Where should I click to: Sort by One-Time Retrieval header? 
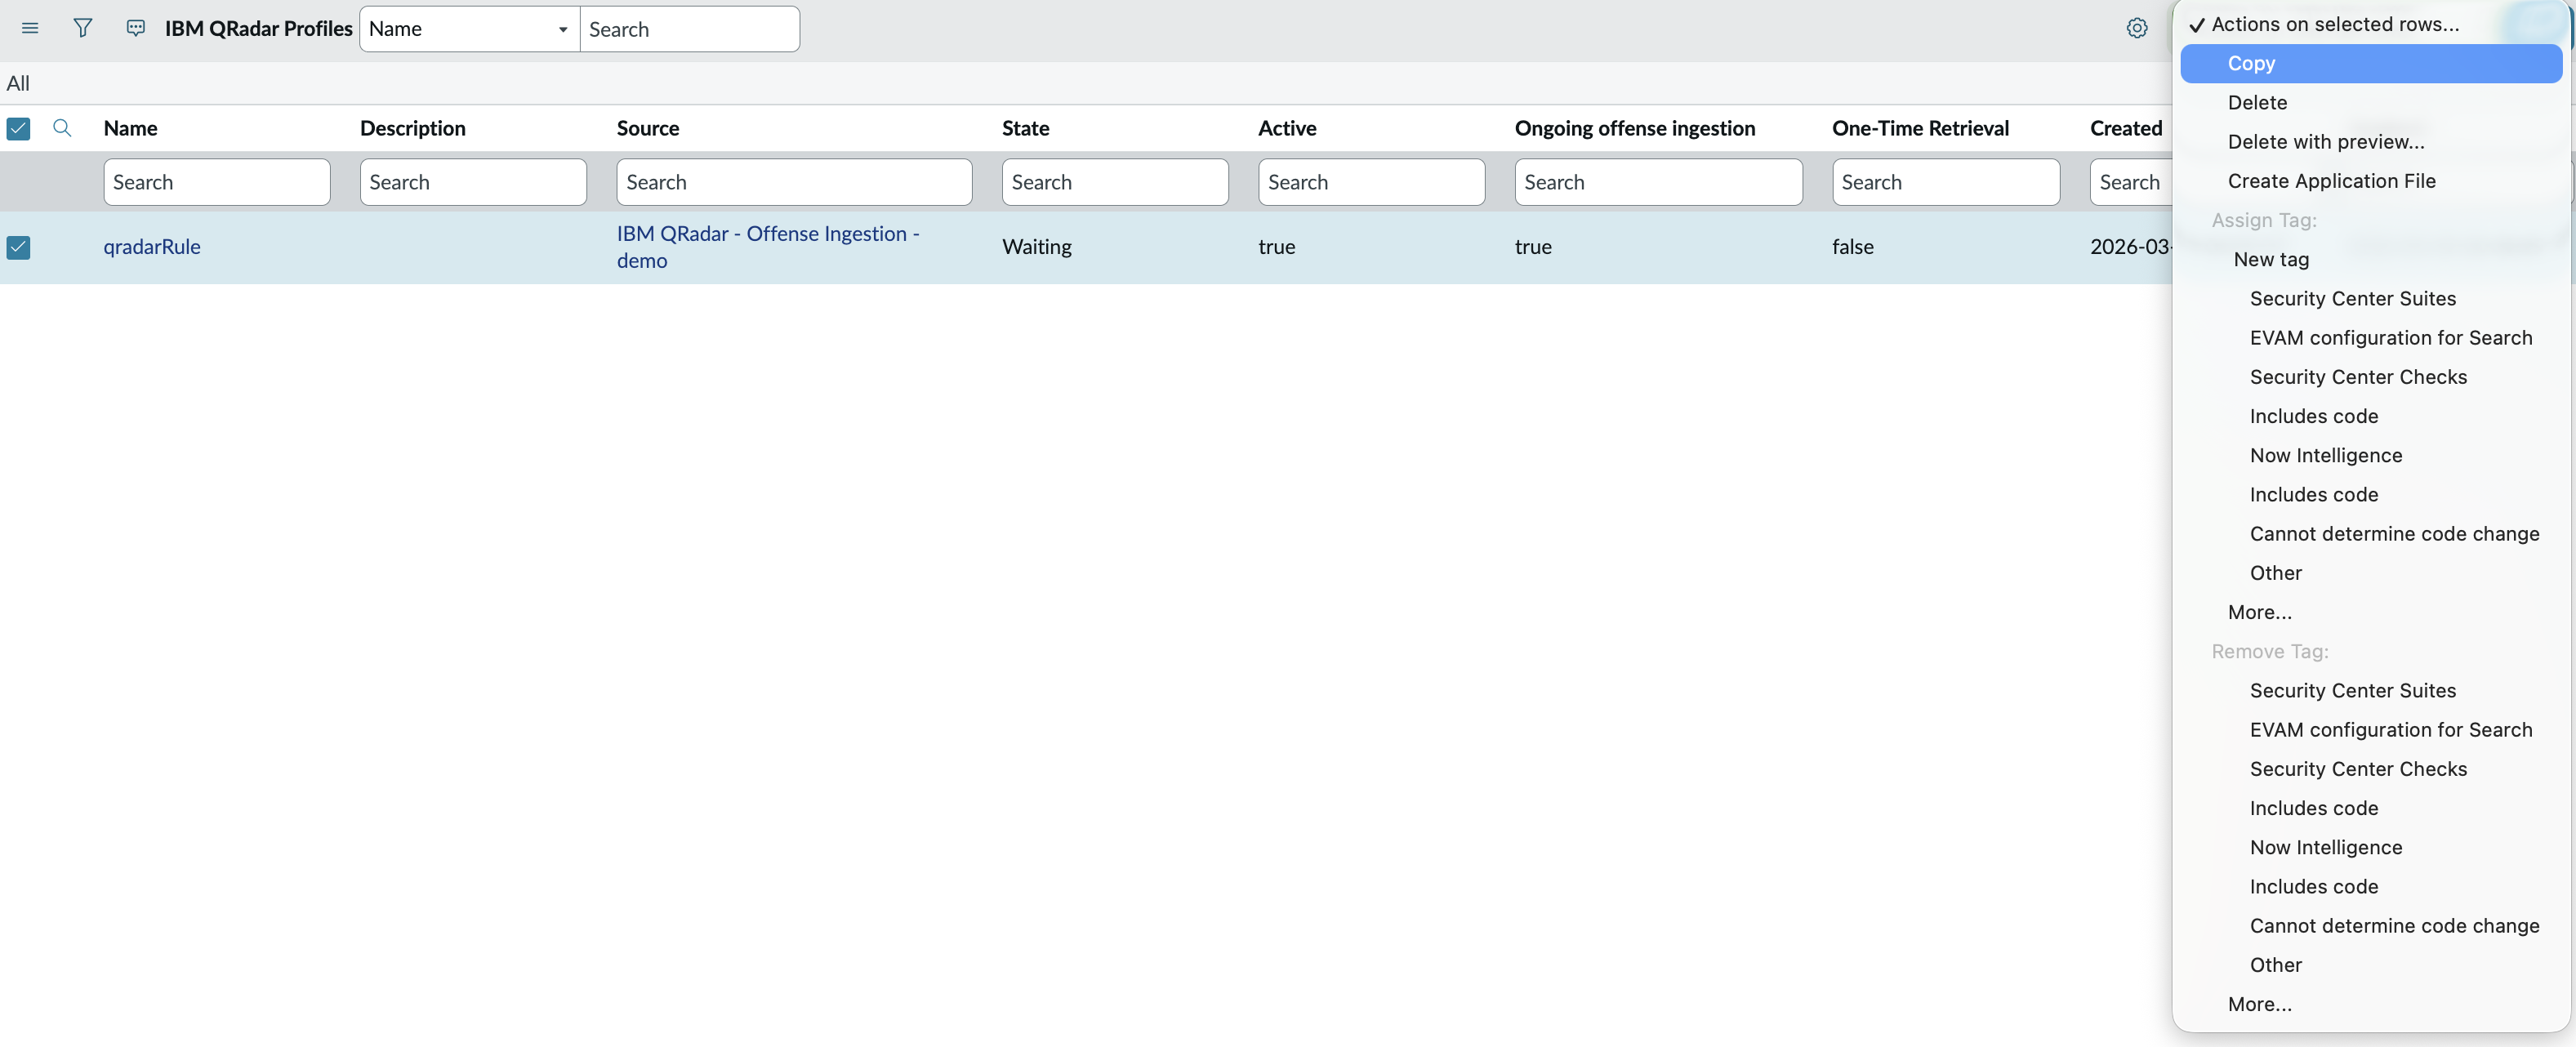tap(1920, 128)
